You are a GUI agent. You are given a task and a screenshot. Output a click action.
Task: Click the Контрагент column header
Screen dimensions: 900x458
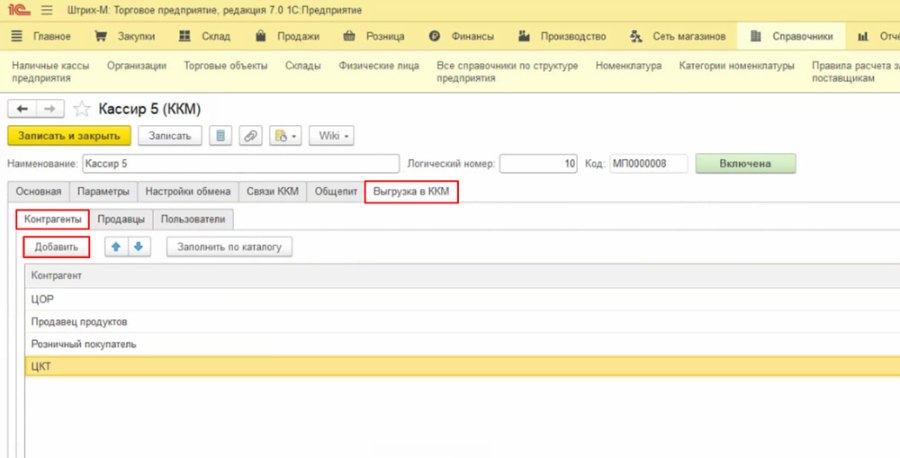(x=462, y=276)
